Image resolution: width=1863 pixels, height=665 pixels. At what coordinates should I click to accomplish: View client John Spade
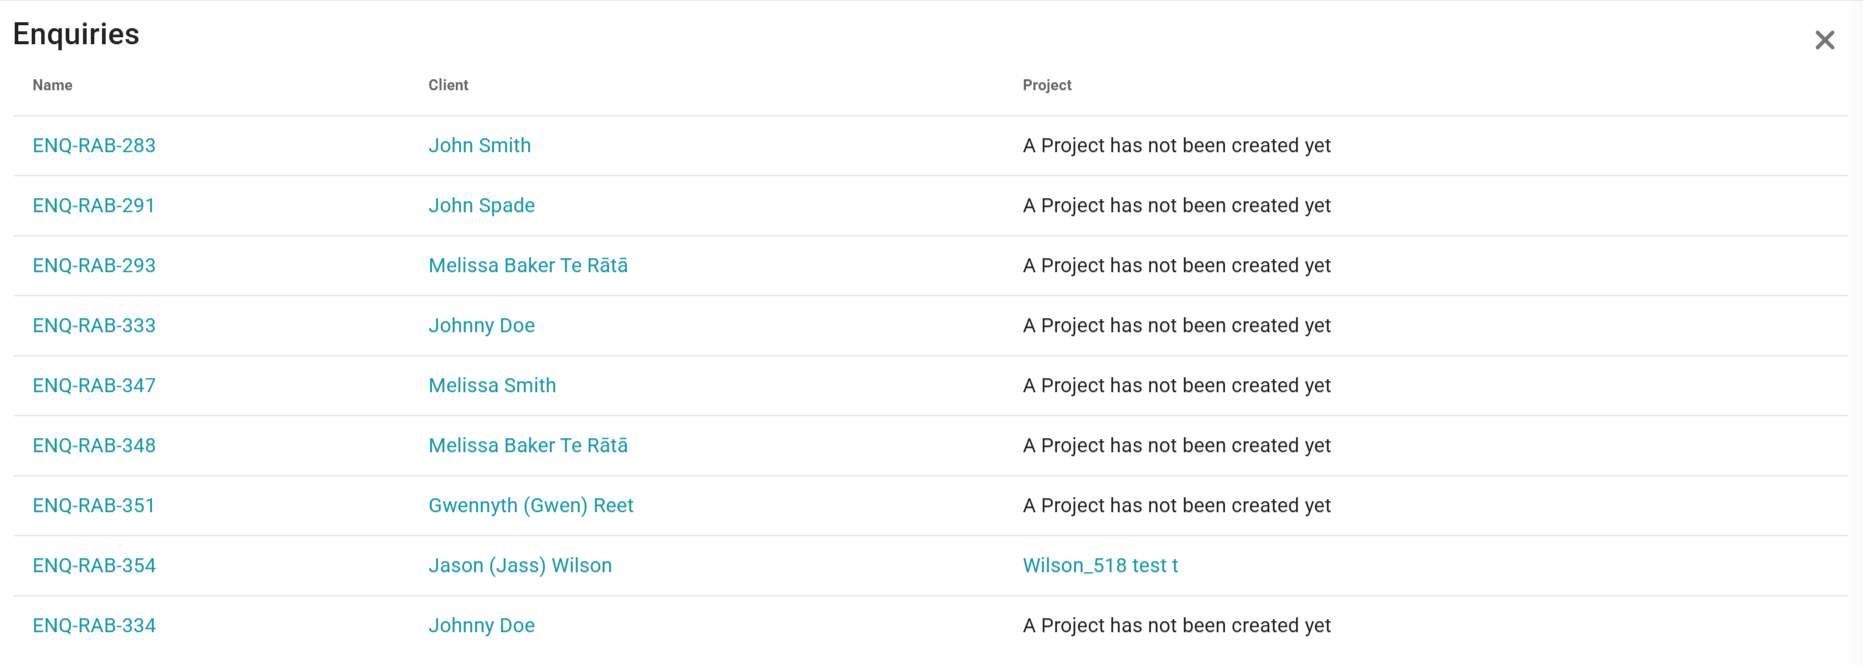point(481,206)
